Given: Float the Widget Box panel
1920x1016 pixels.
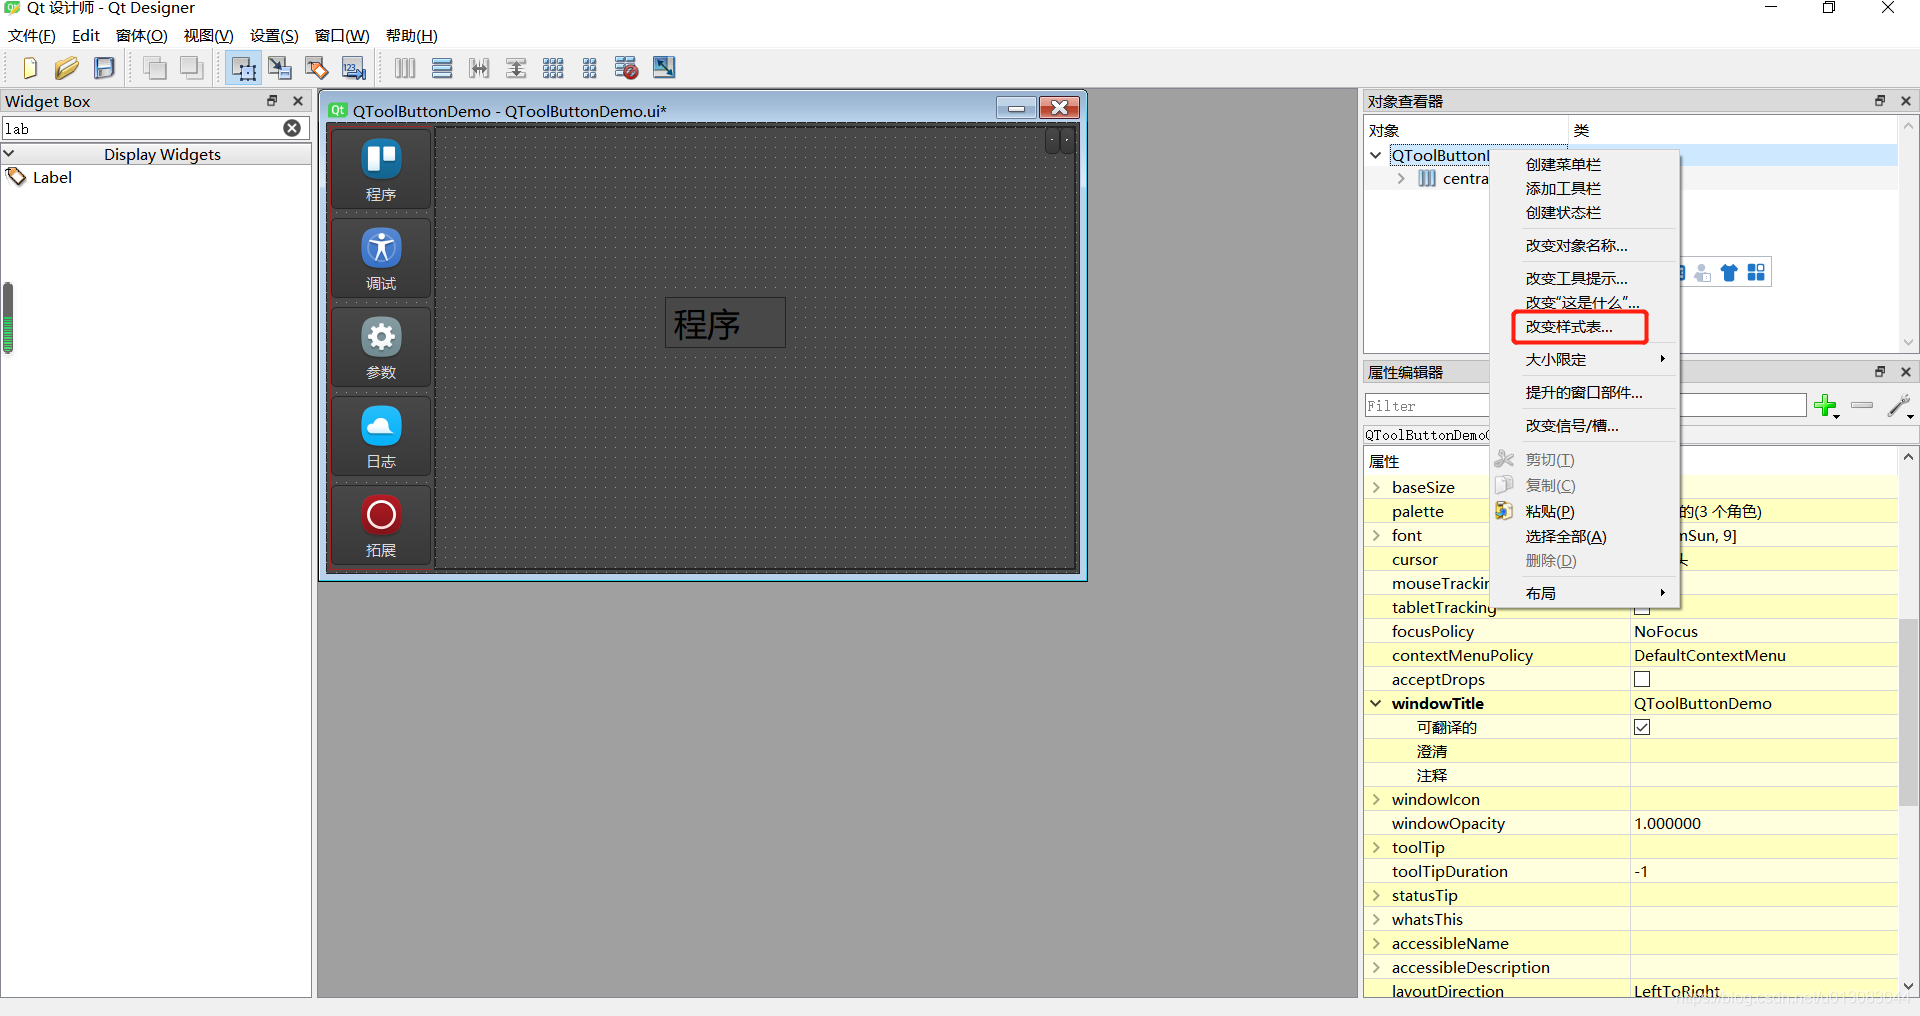Looking at the screenshot, I should (x=272, y=101).
